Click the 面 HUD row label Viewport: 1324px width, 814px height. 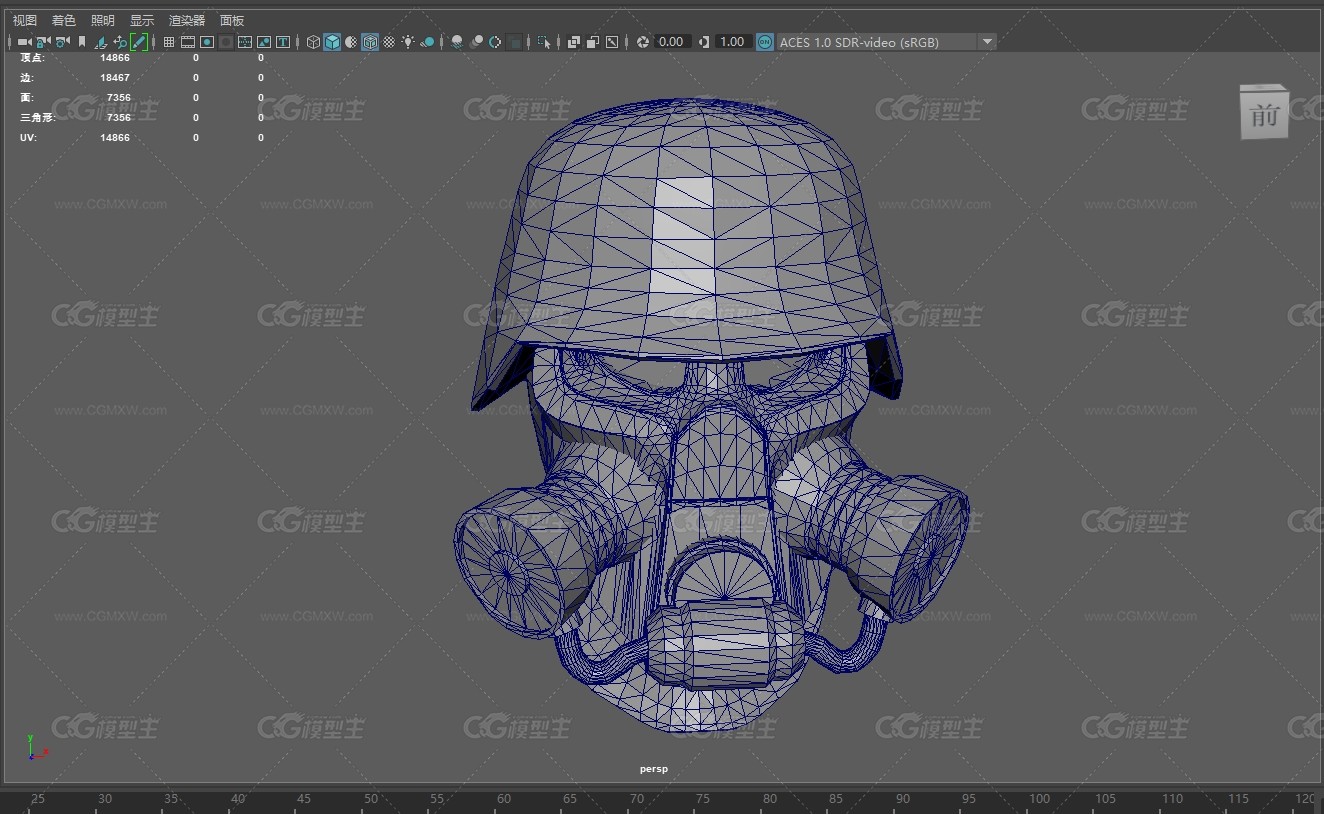click(26, 97)
